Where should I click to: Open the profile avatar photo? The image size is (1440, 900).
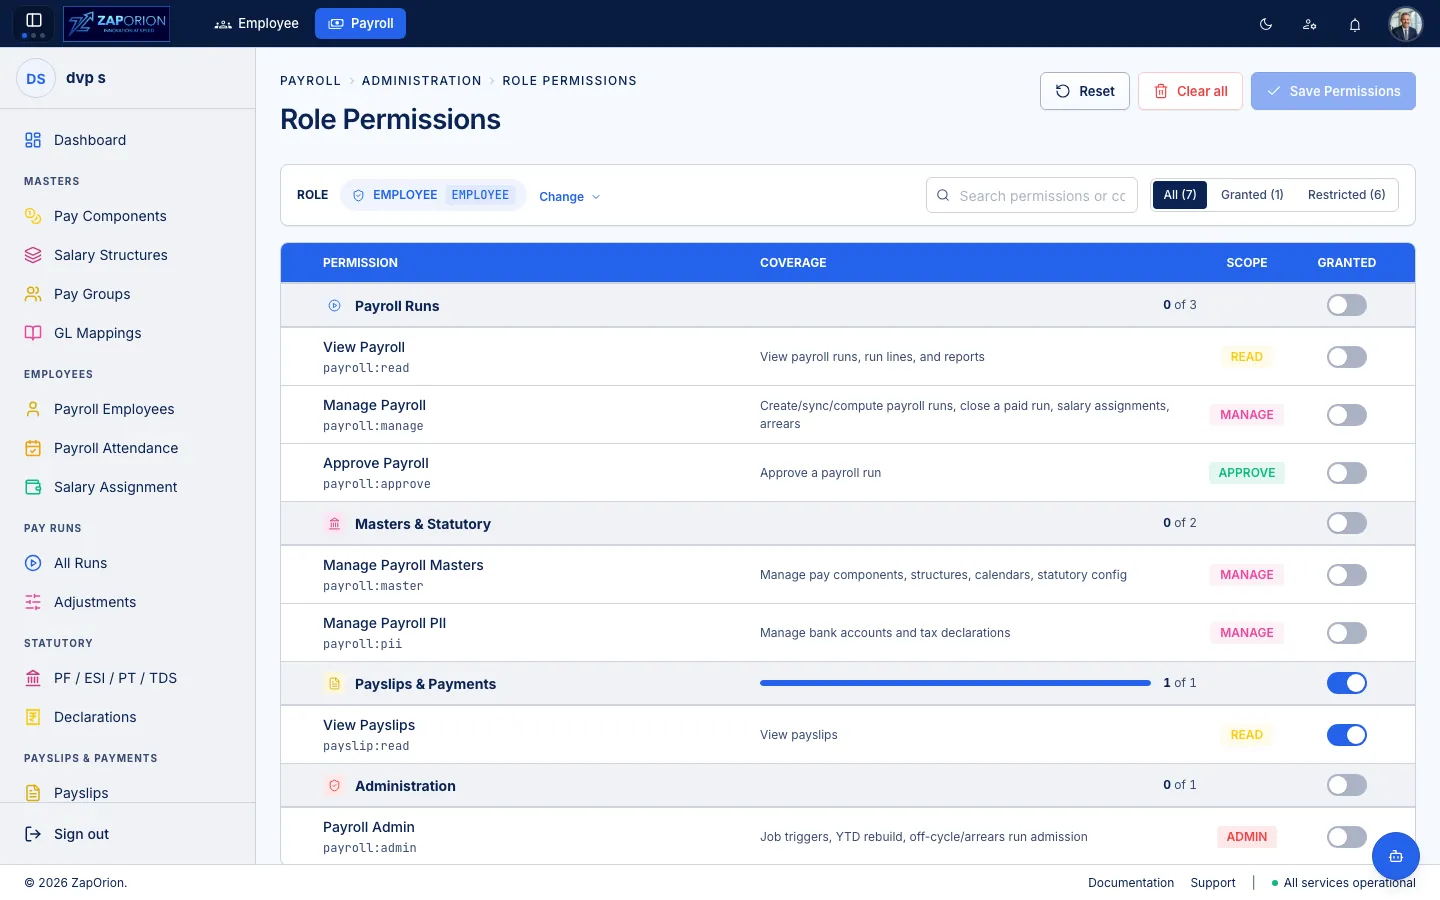pos(1405,24)
